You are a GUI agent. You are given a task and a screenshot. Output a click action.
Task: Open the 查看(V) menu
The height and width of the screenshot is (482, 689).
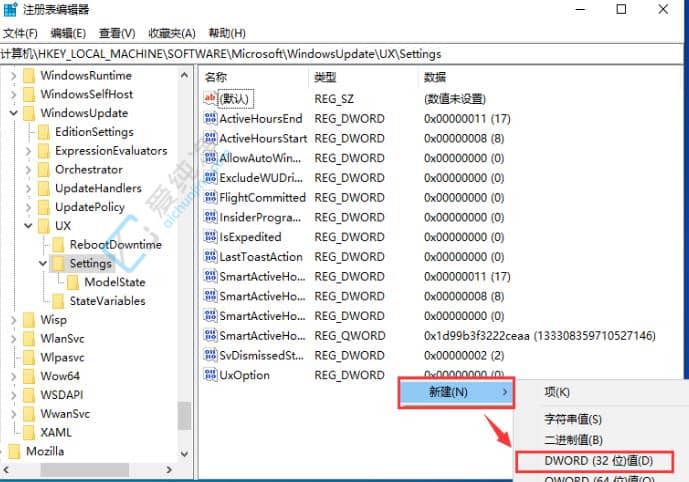pyautogui.click(x=117, y=33)
